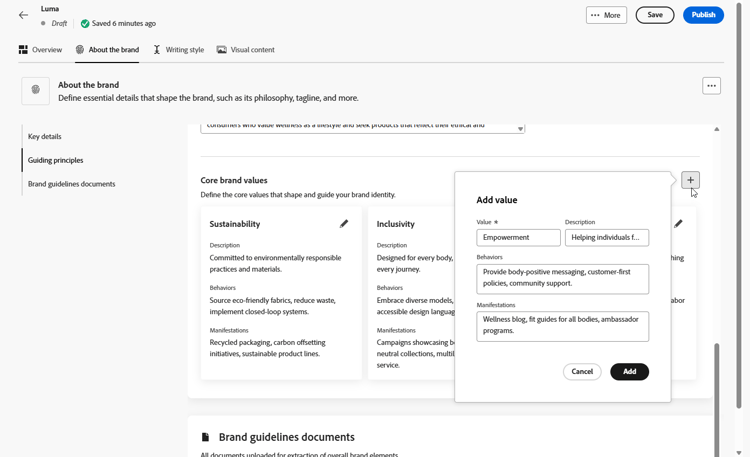Image resolution: width=750 pixels, height=457 pixels.
Task: Click the plus icon to add value
Action: [690, 180]
